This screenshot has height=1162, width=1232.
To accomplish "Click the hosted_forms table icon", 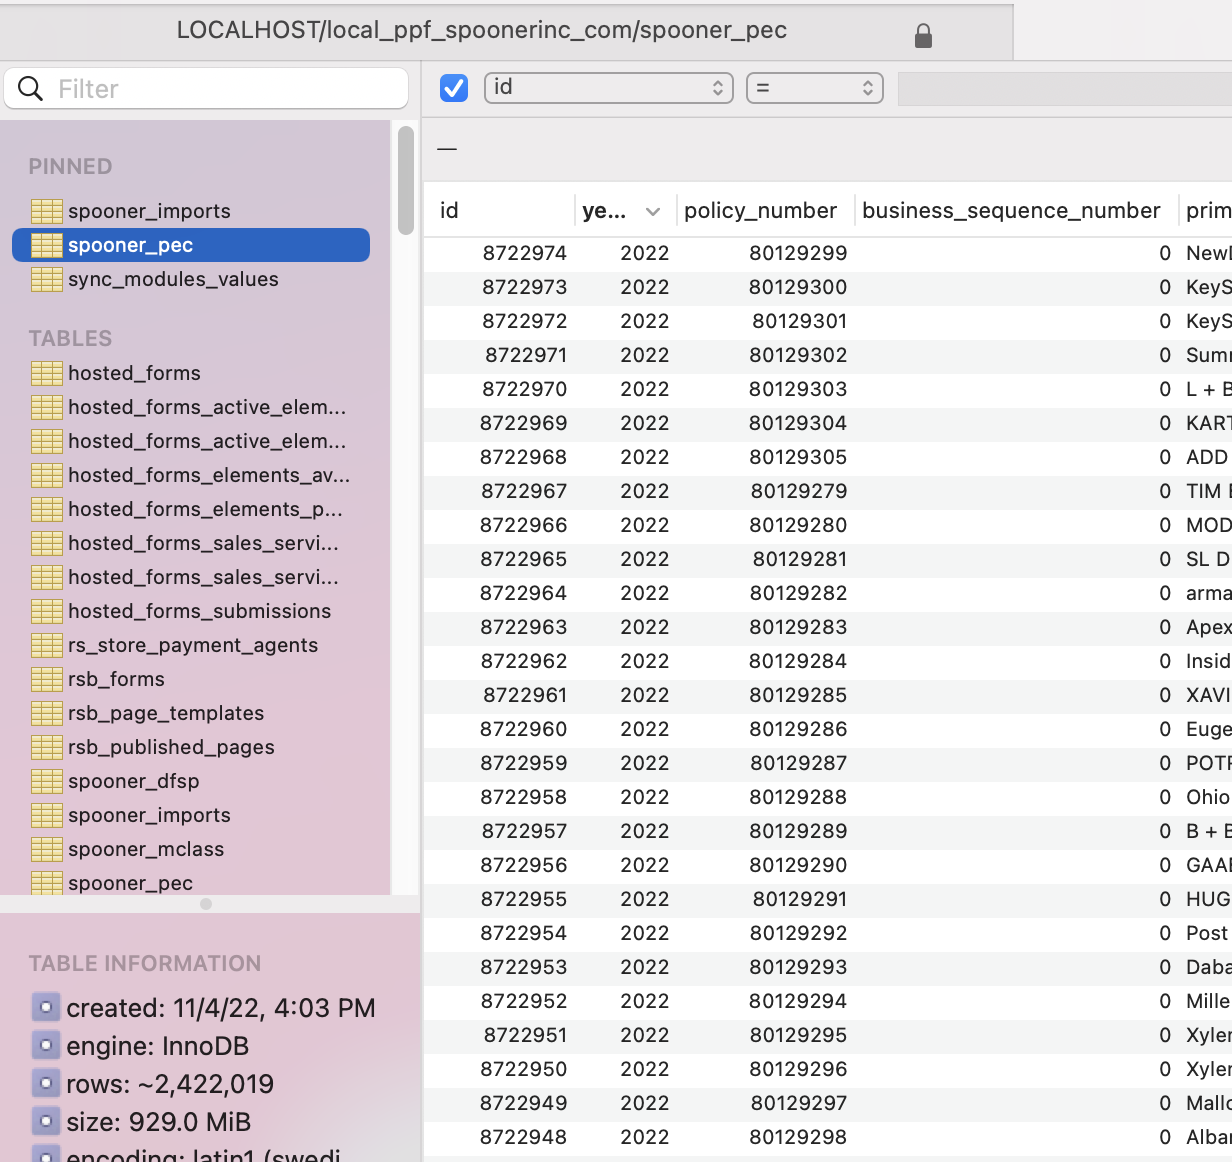I will click(47, 373).
